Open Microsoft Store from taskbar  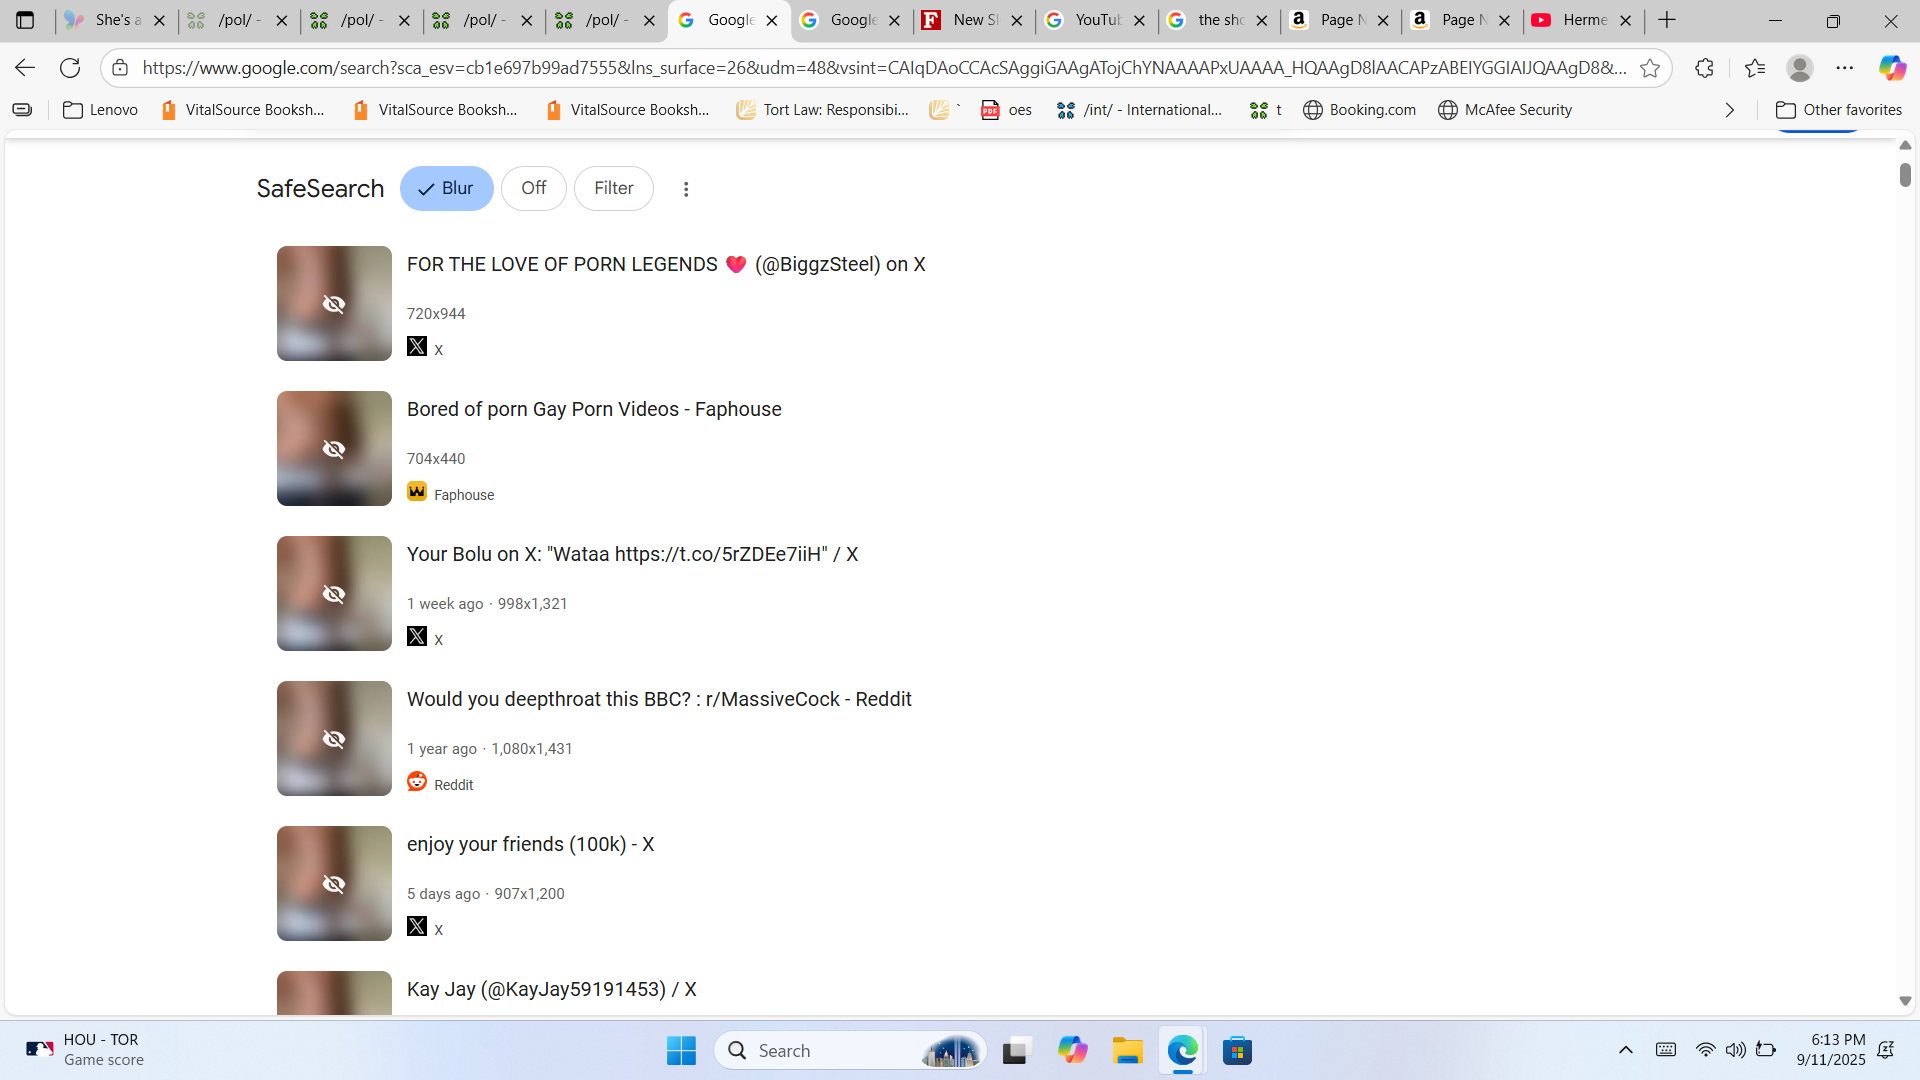point(1237,1051)
